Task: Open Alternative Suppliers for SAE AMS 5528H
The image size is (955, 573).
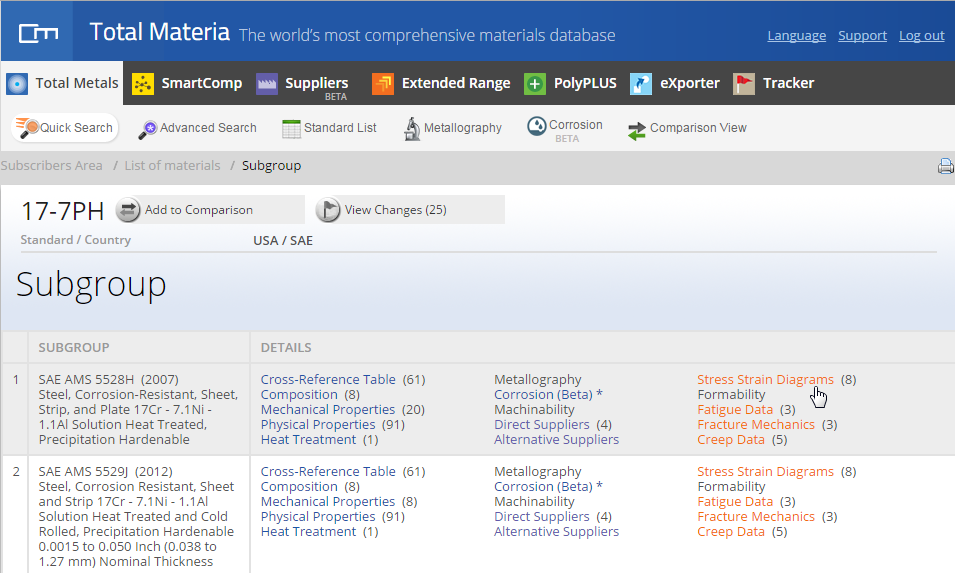Action: coord(556,440)
